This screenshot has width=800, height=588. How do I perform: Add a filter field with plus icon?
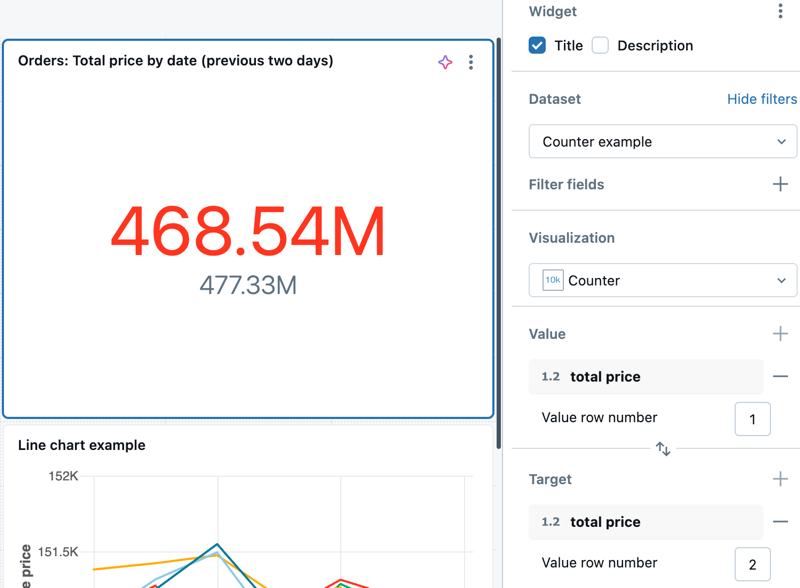[x=780, y=184]
